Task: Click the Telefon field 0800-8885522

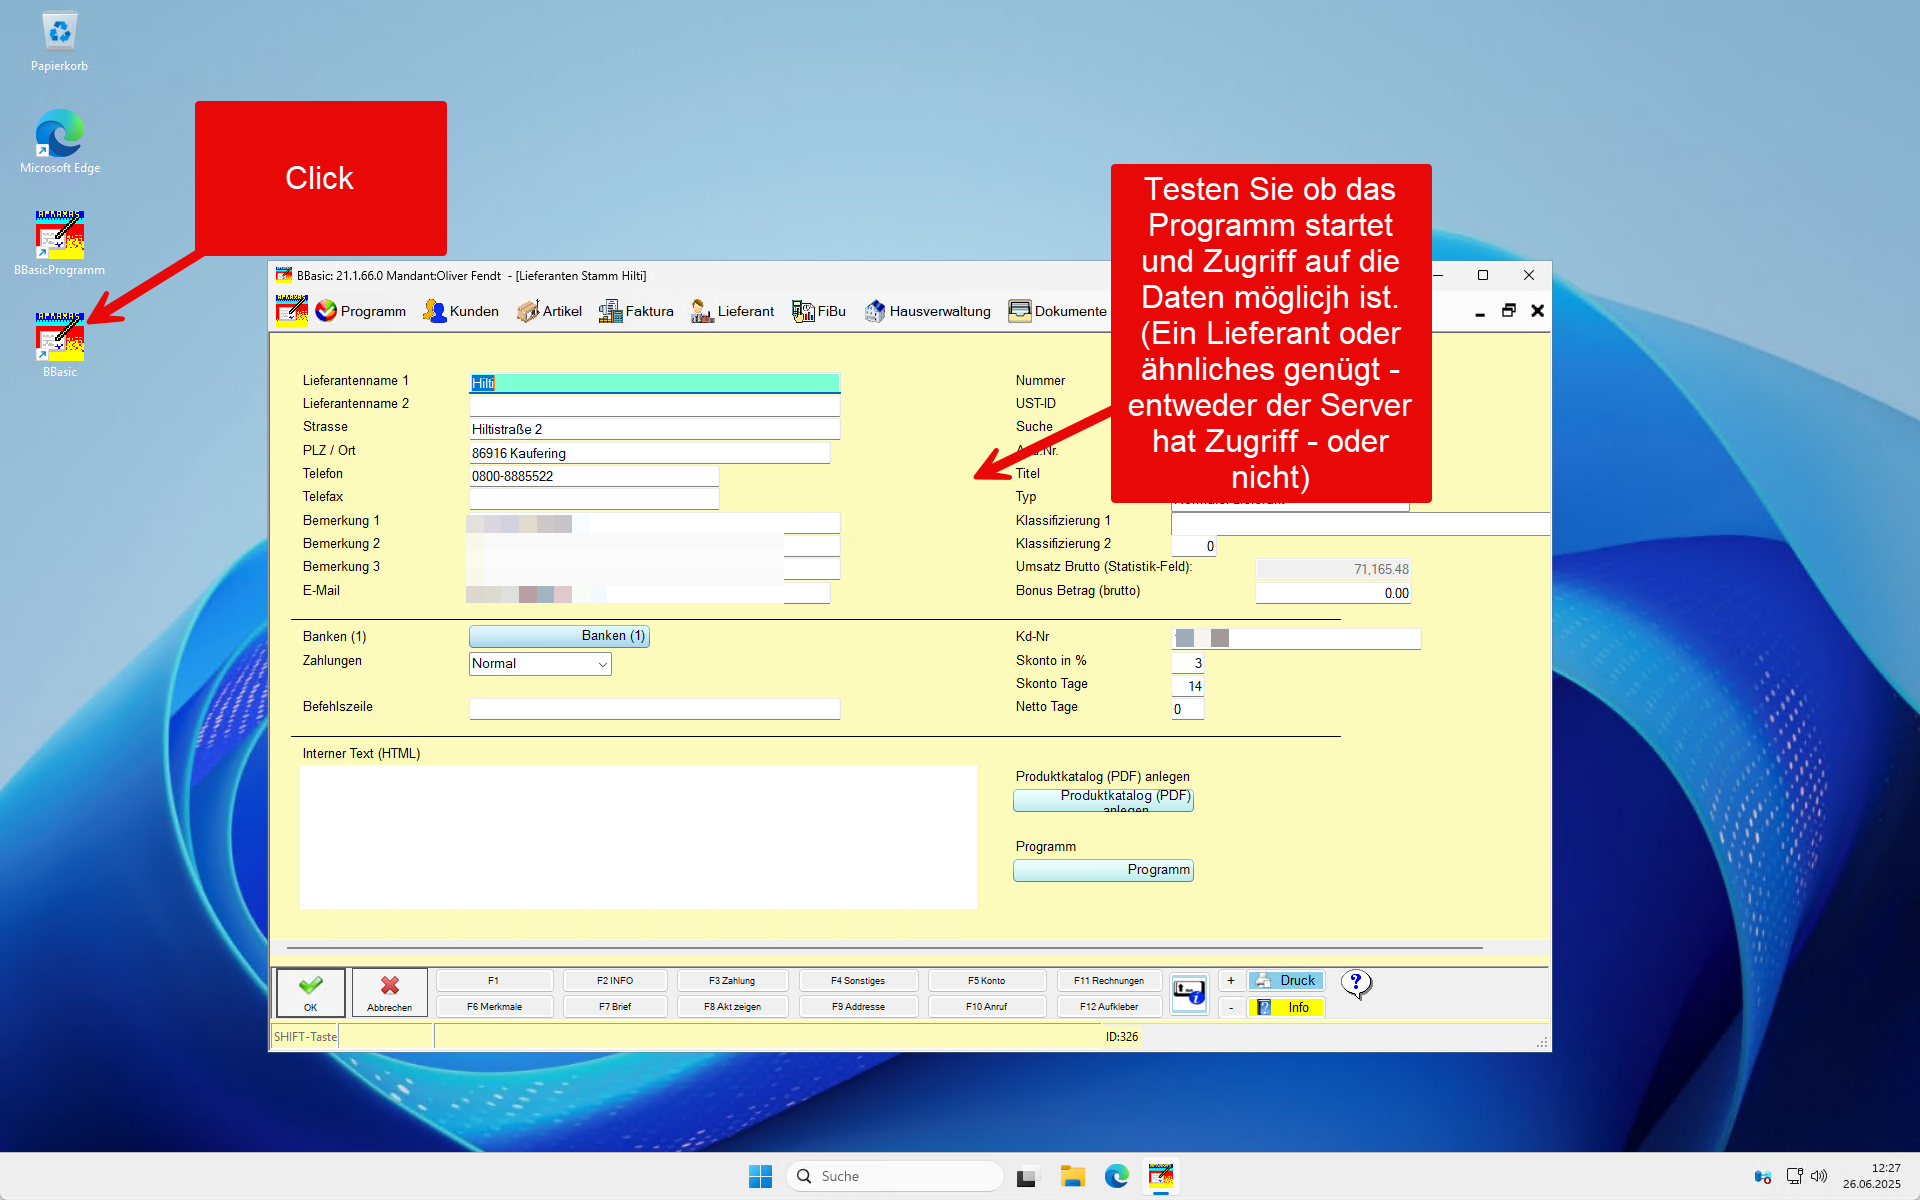Action: 594,476
